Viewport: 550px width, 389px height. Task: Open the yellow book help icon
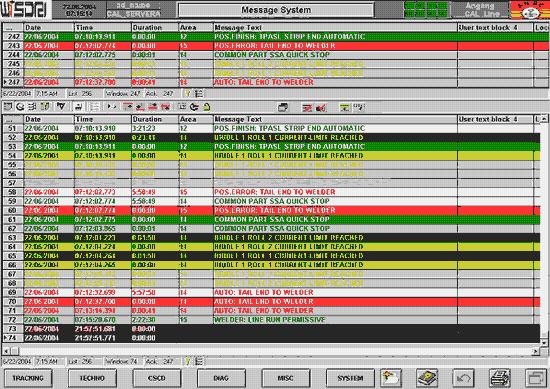[x=427, y=378]
